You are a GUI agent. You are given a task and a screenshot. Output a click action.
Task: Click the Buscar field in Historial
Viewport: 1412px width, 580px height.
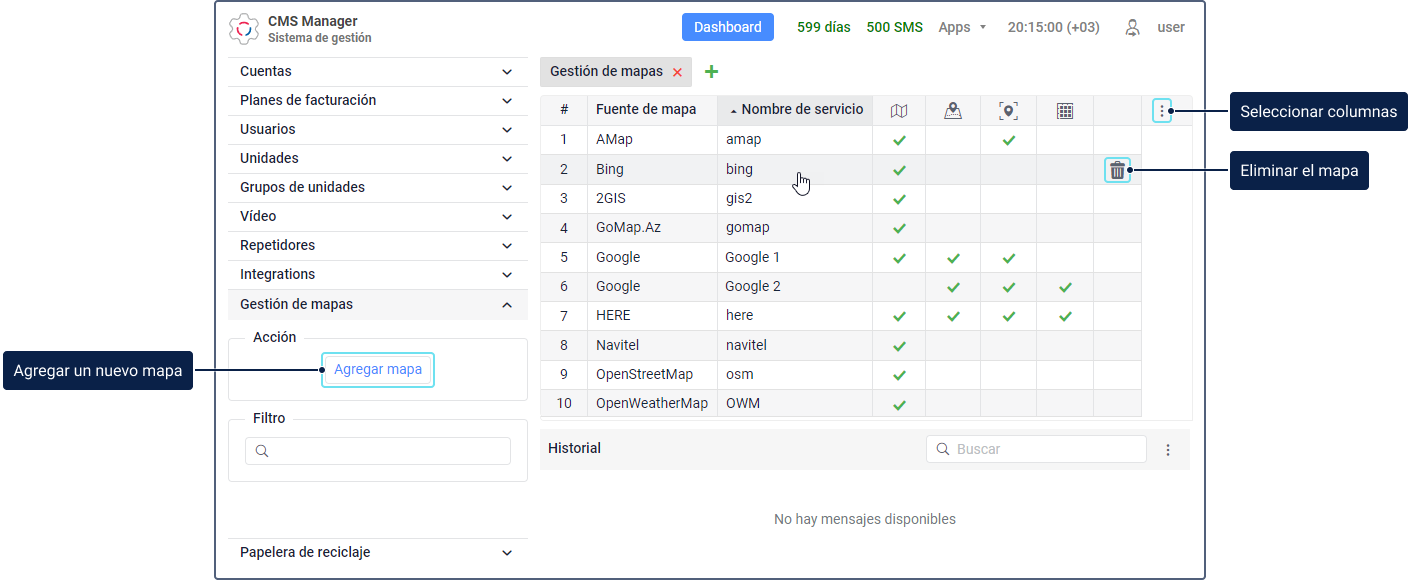click(x=1036, y=450)
